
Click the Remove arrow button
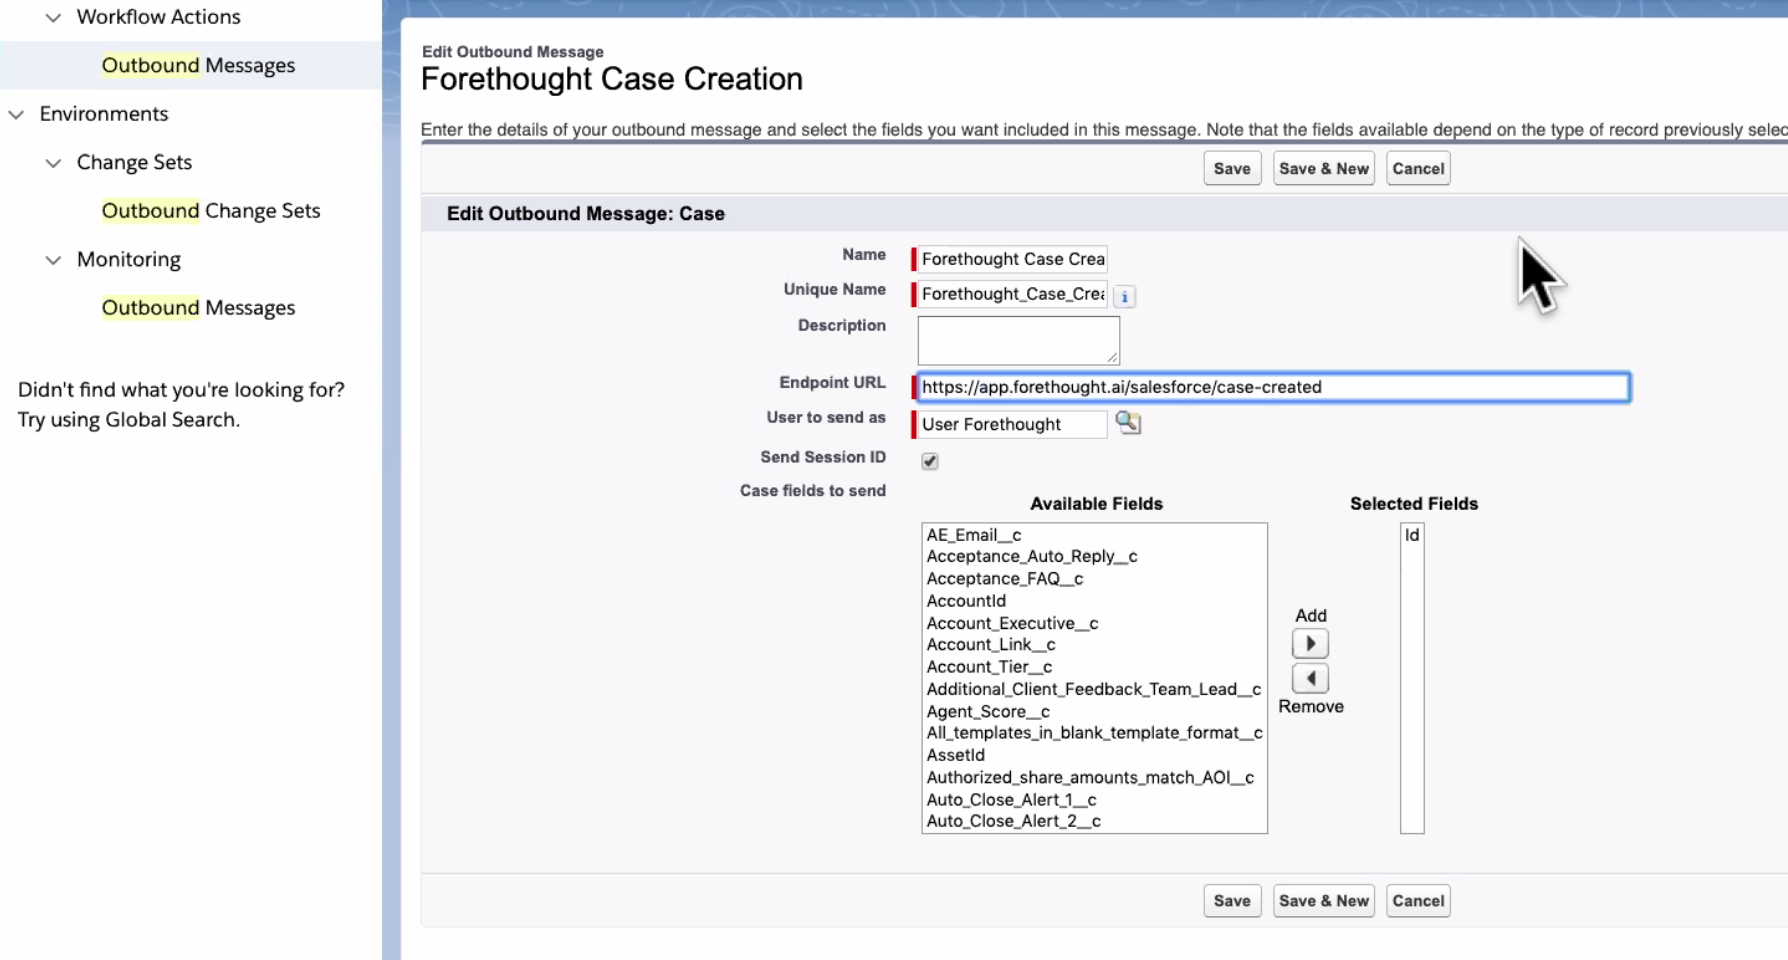(x=1310, y=678)
